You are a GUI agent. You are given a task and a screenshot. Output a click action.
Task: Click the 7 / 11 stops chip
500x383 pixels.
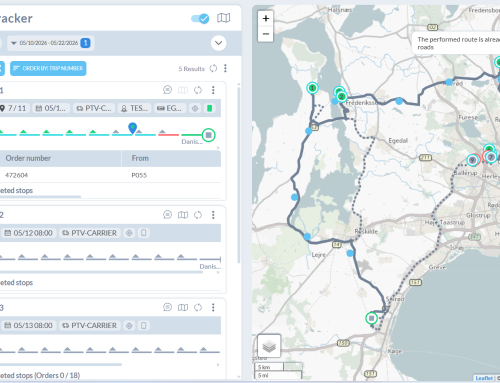point(13,108)
